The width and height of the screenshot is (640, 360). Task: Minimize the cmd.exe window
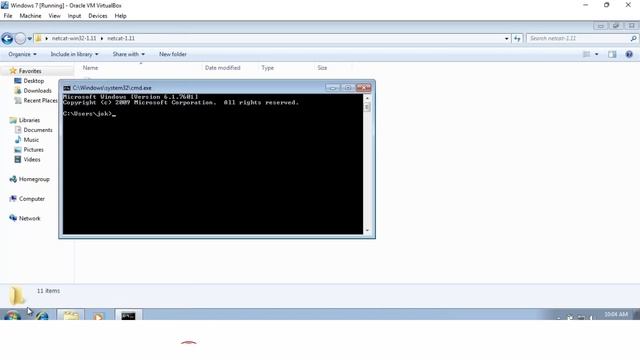click(x=333, y=88)
